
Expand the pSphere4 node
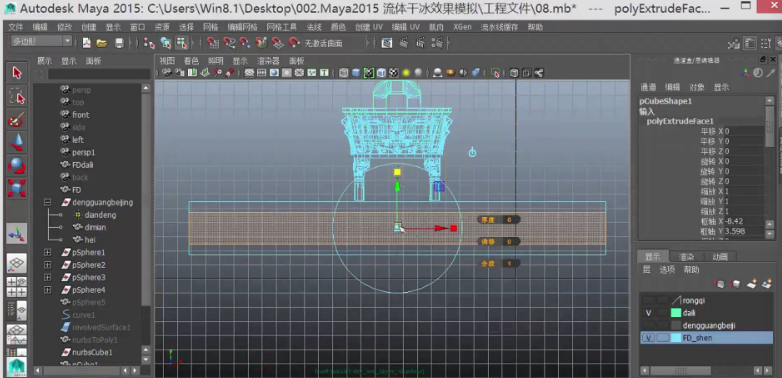(48, 290)
